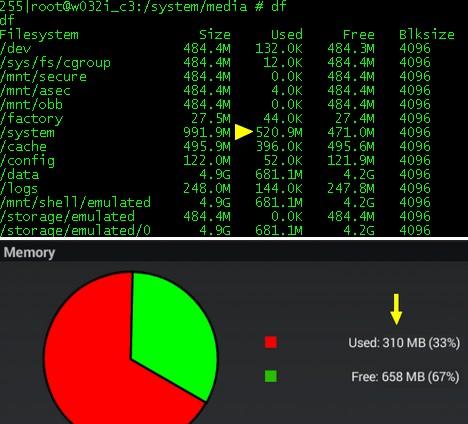Image resolution: width=468 pixels, height=424 pixels.
Task: Click the '/config' filesystem entry
Action: 27,161
